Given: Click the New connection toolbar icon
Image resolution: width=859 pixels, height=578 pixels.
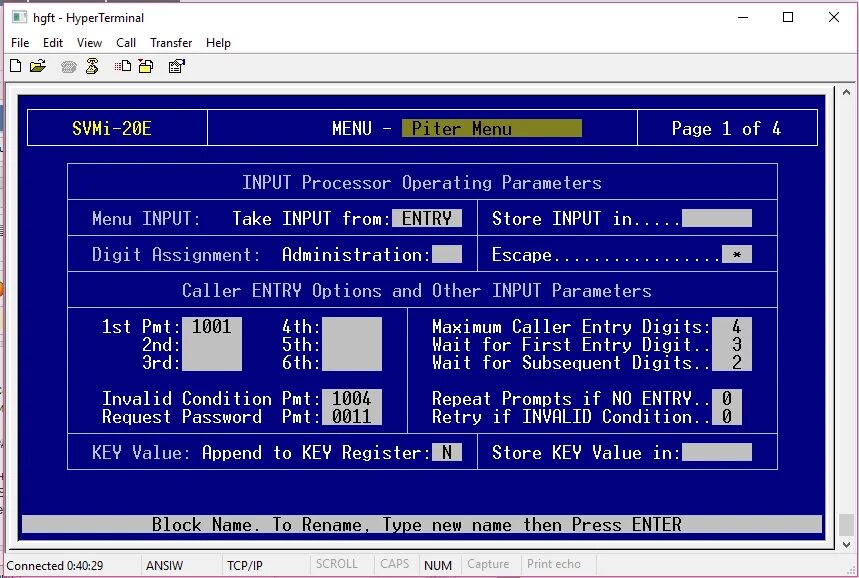Looking at the screenshot, I should [16, 66].
